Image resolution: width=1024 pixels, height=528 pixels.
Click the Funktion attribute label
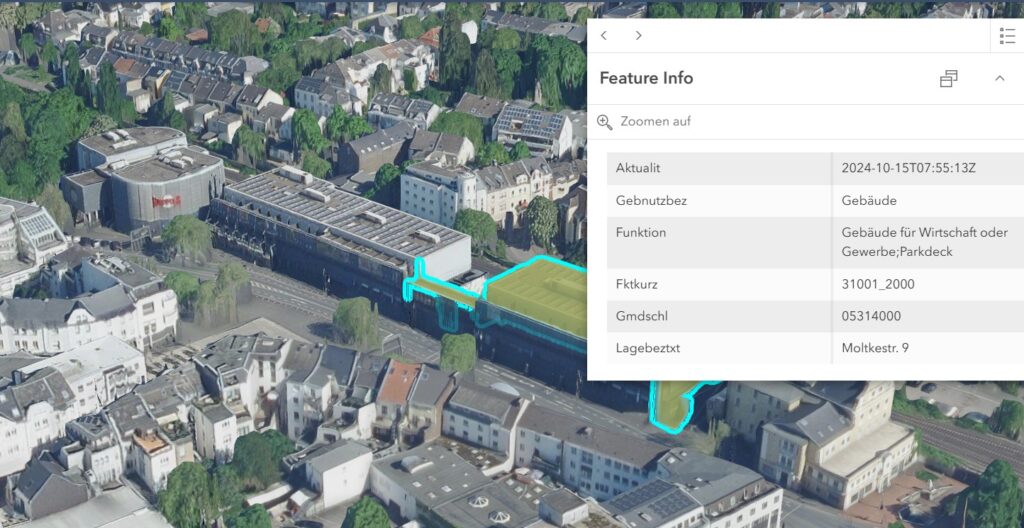(641, 233)
